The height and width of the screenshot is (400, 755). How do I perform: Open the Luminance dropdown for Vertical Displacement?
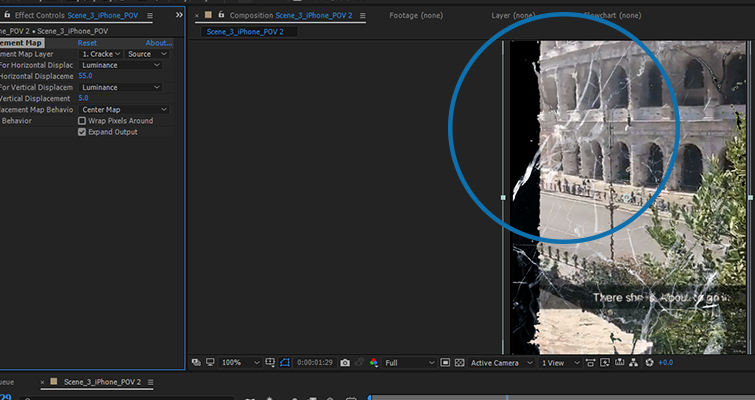click(120, 87)
